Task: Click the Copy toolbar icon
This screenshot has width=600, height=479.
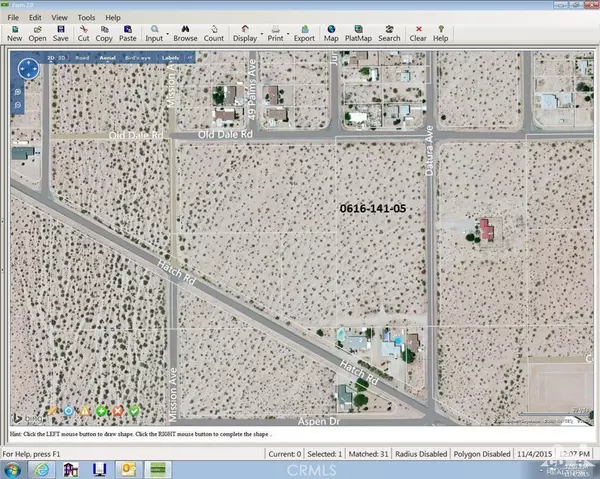Action: (104, 34)
